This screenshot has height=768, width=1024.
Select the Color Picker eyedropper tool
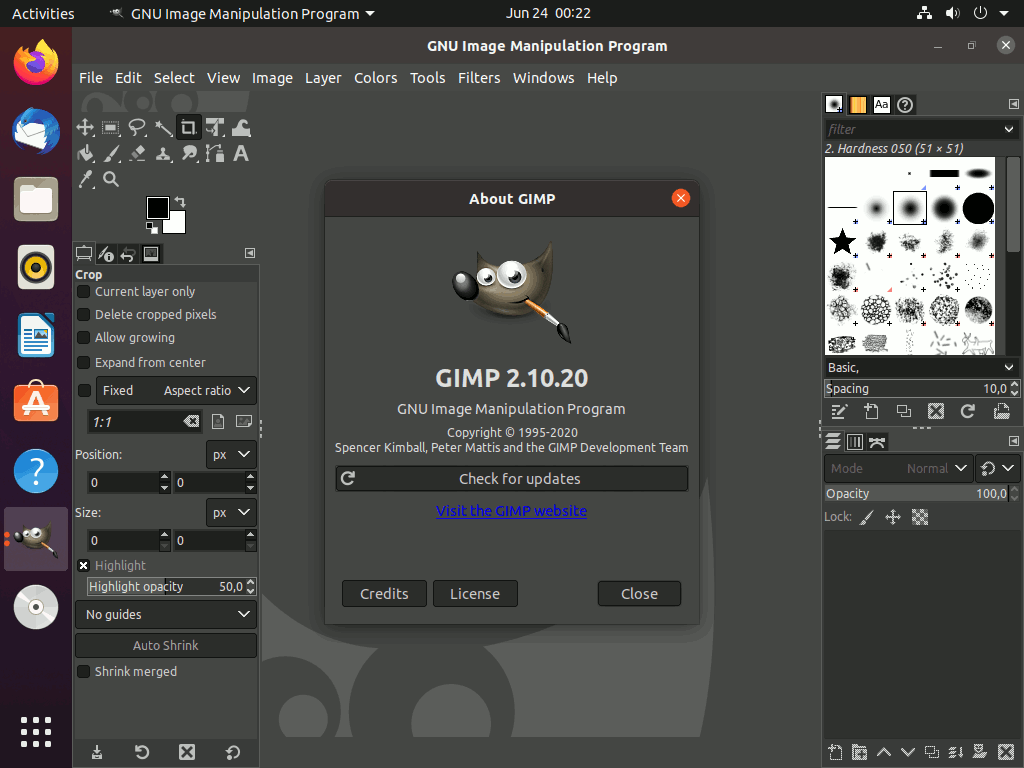pos(85,179)
